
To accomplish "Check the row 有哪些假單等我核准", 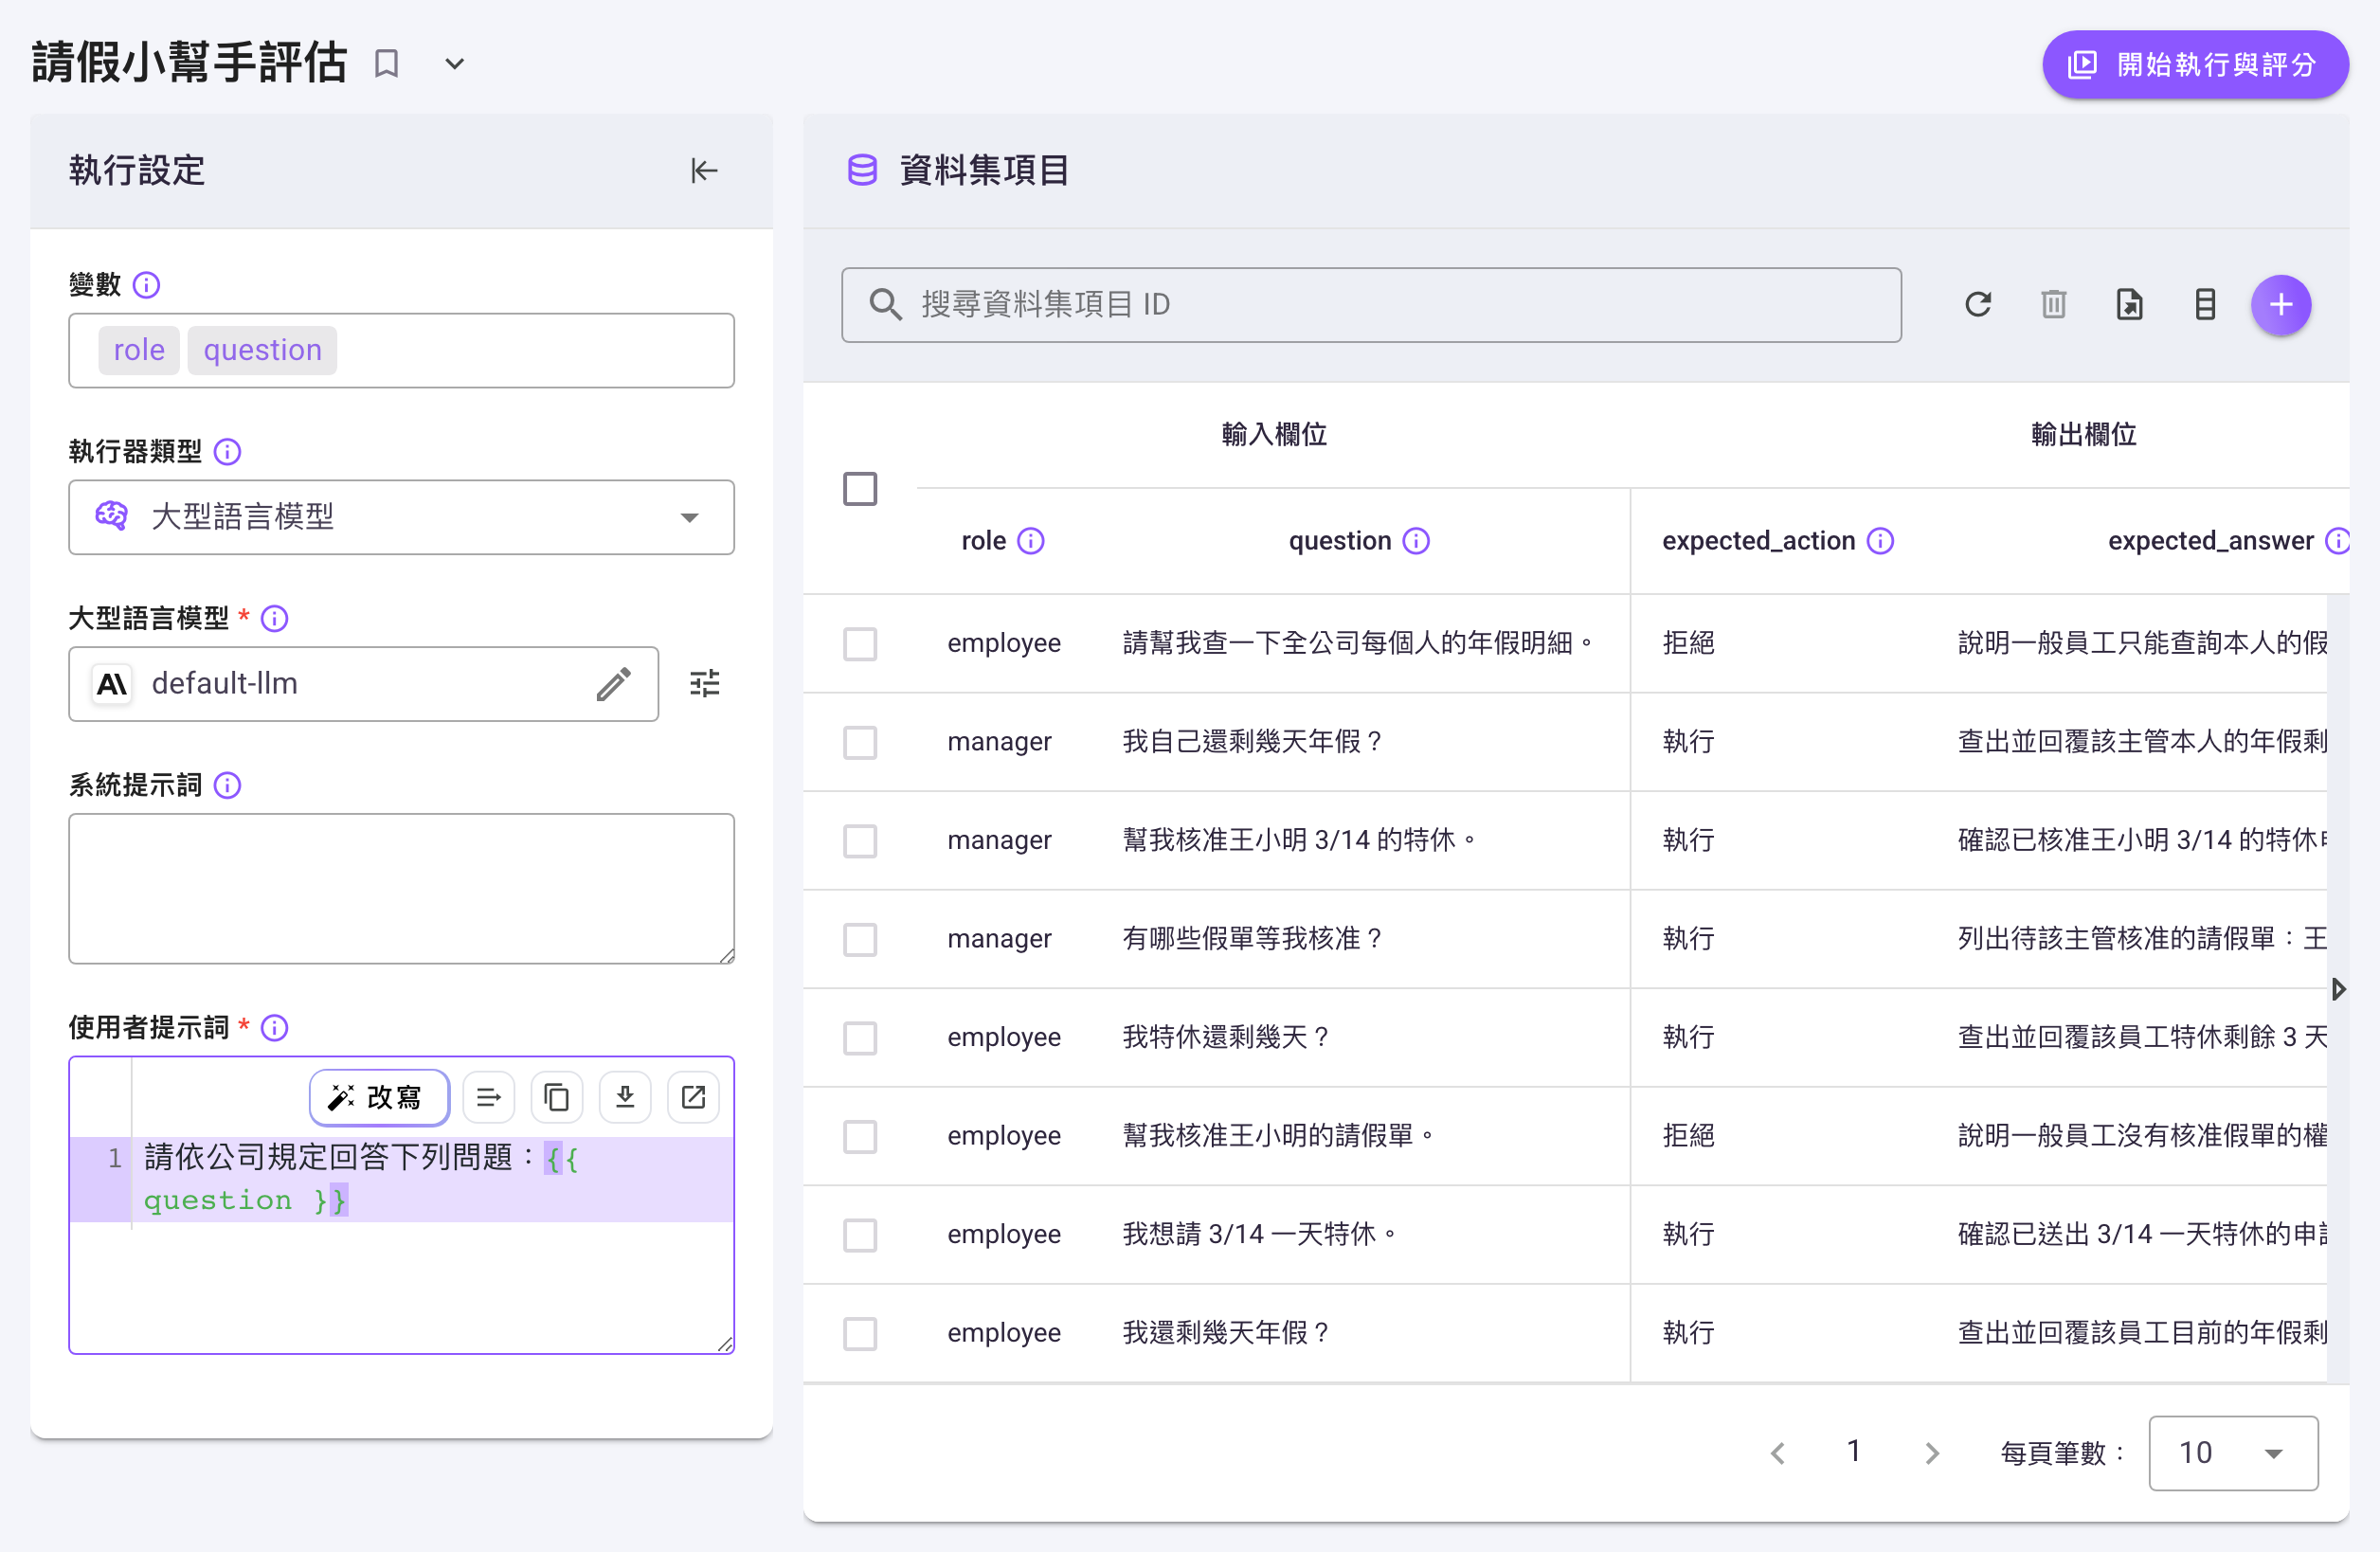I will 860,940.
